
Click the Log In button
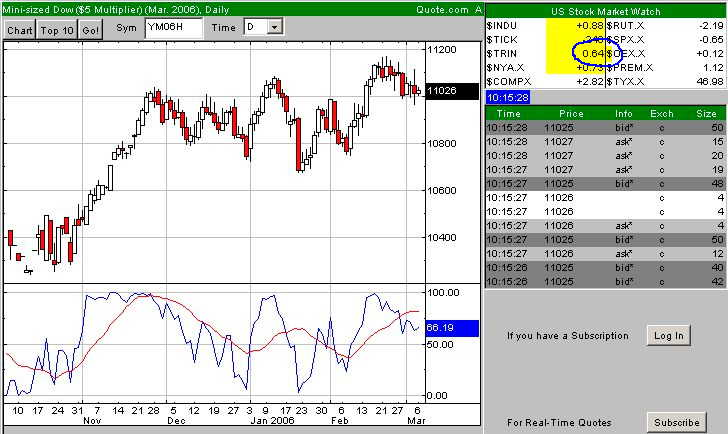669,336
